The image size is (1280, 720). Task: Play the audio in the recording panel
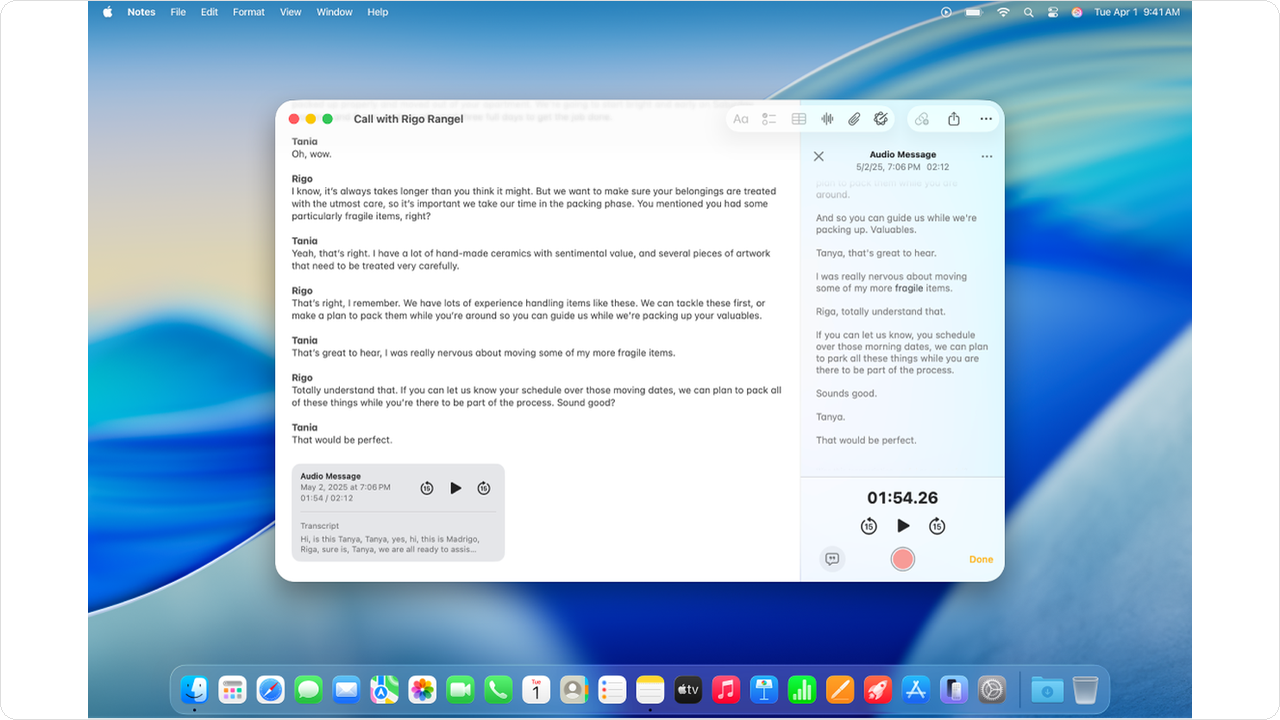903,526
